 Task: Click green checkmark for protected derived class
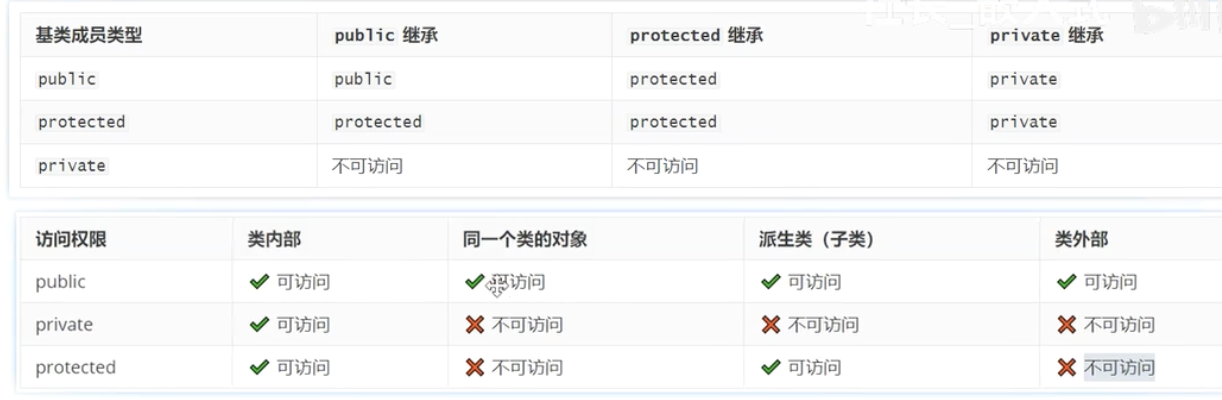tap(770, 368)
